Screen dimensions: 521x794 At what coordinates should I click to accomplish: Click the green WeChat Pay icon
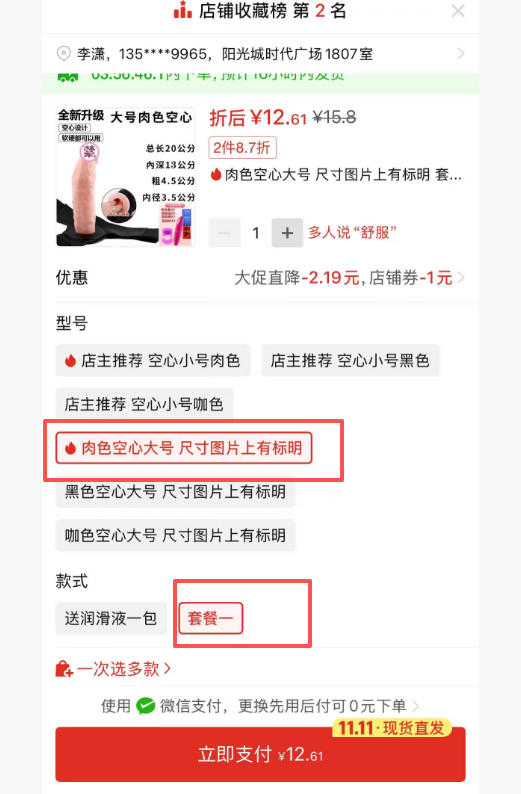(145, 705)
